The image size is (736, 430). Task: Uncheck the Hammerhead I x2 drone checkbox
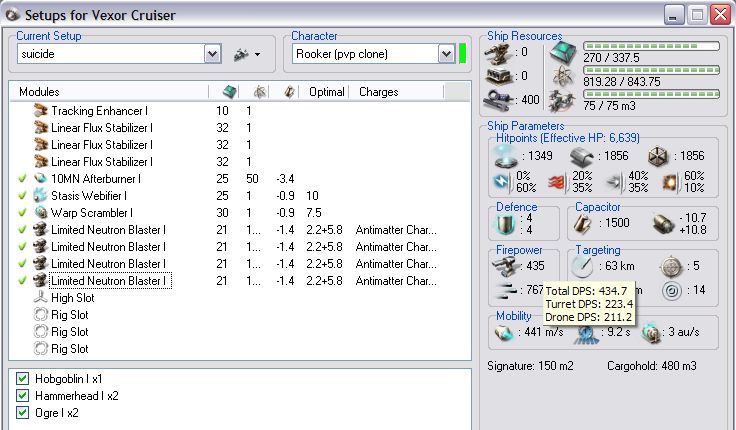coord(22,395)
